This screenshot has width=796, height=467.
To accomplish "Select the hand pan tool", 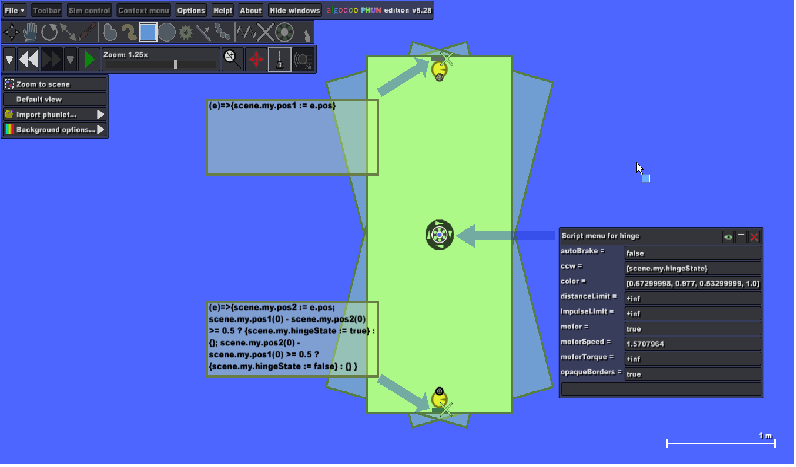I will click(30, 32).
